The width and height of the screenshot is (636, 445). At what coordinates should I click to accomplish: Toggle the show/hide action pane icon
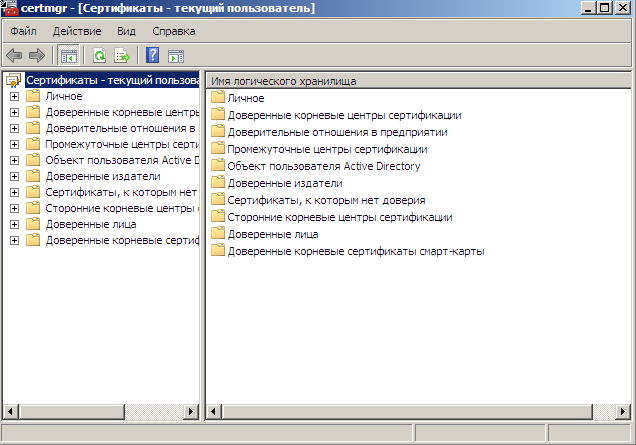(176, 56)
